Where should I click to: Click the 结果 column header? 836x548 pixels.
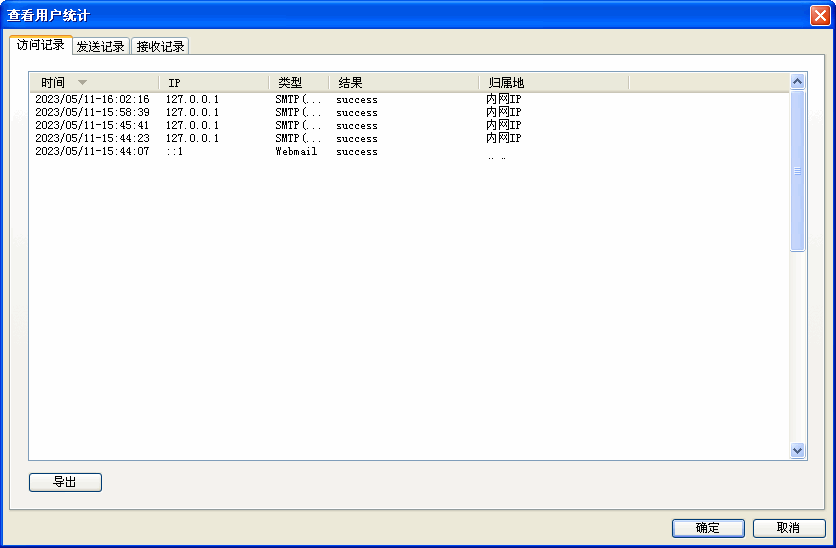pyautogui.click(x=350, y=83)
